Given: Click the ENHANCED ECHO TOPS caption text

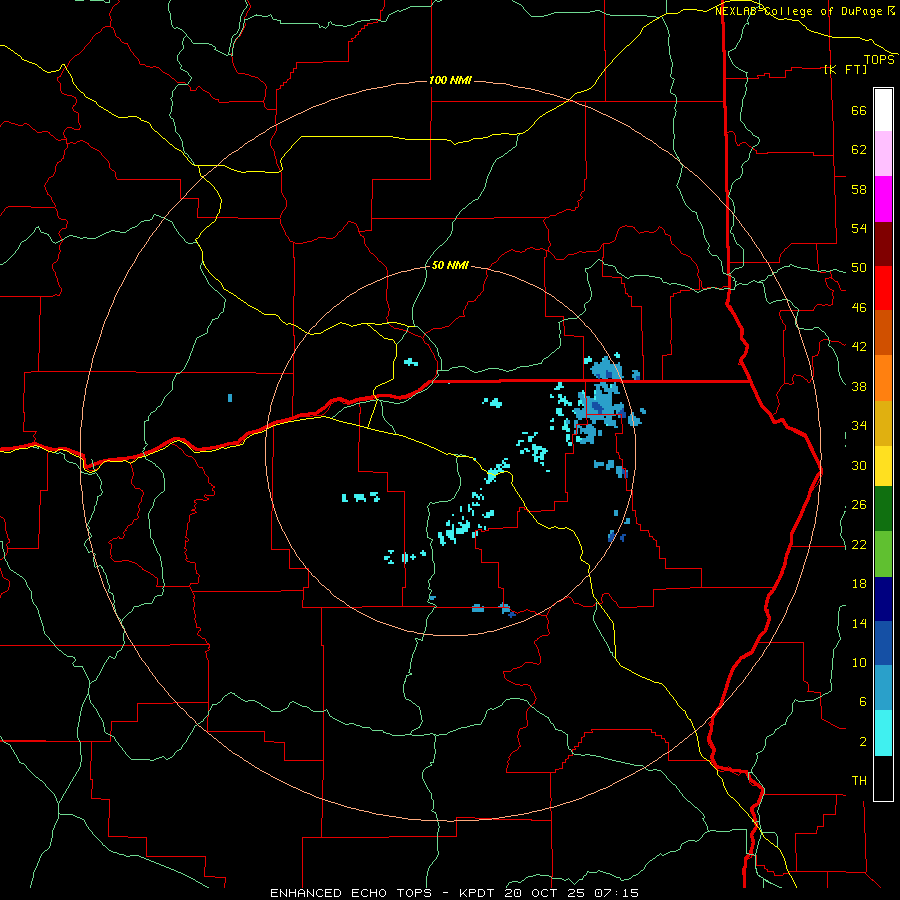Looking at the screenshot, I should 351,893.
